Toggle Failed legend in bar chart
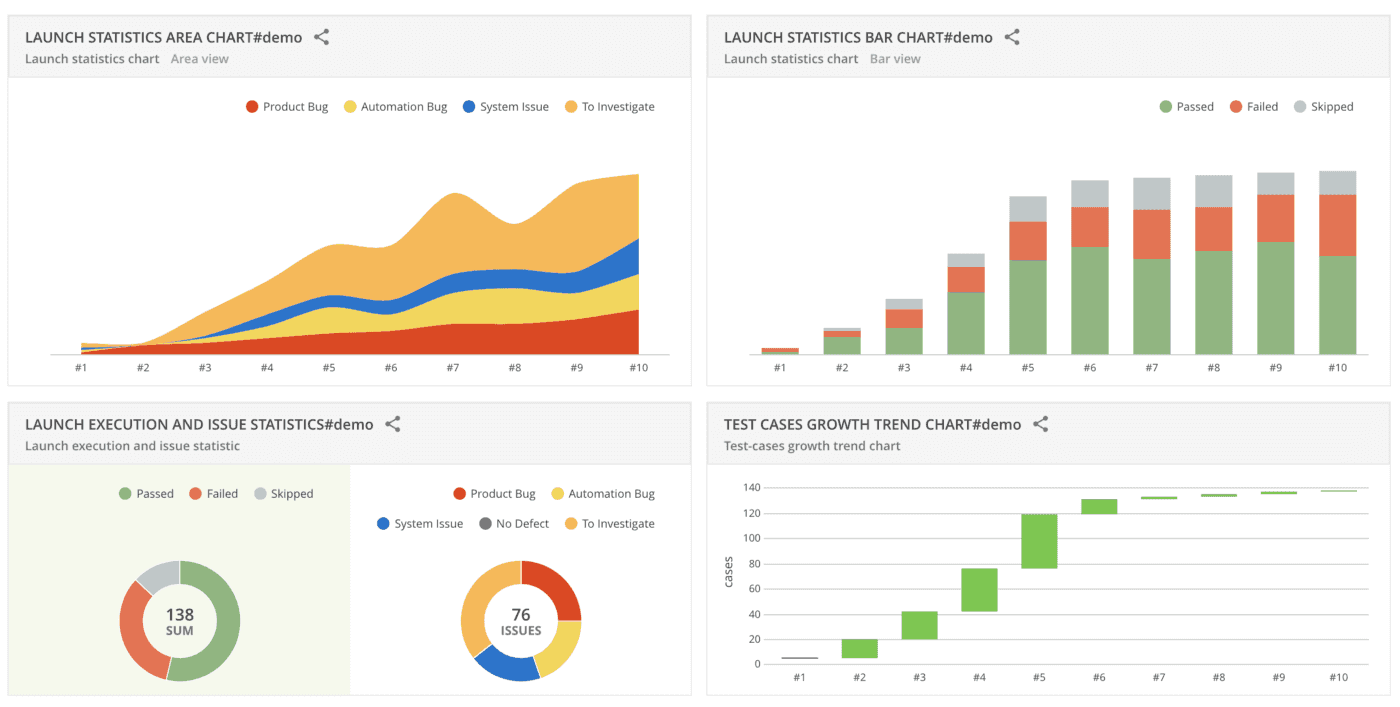This screenshot has height=707, width=1400. click(x=1253, y=107)
